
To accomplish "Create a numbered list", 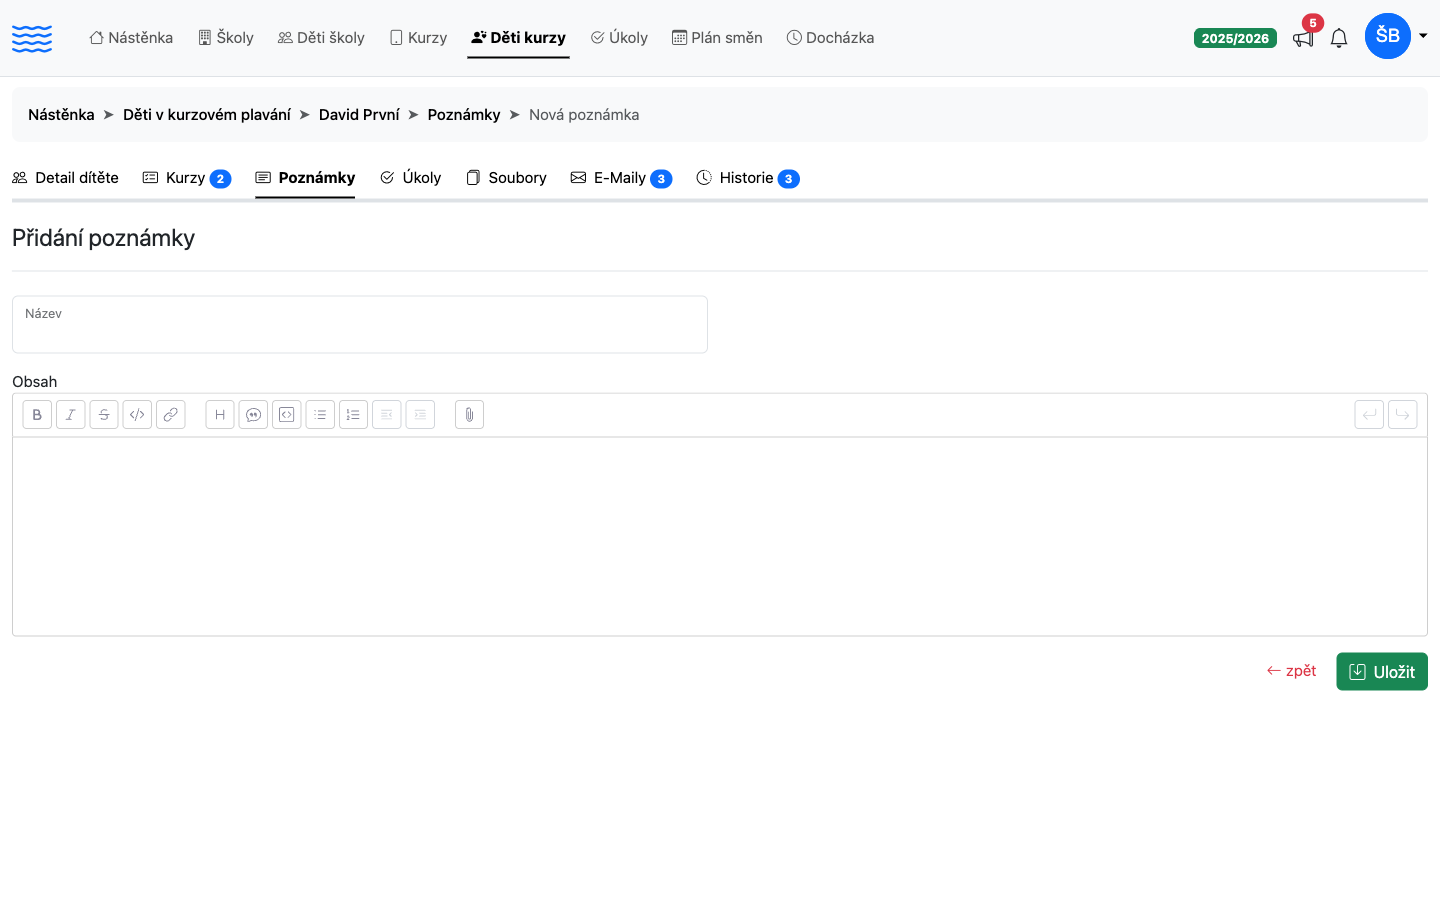I will (x=353, y=415).
